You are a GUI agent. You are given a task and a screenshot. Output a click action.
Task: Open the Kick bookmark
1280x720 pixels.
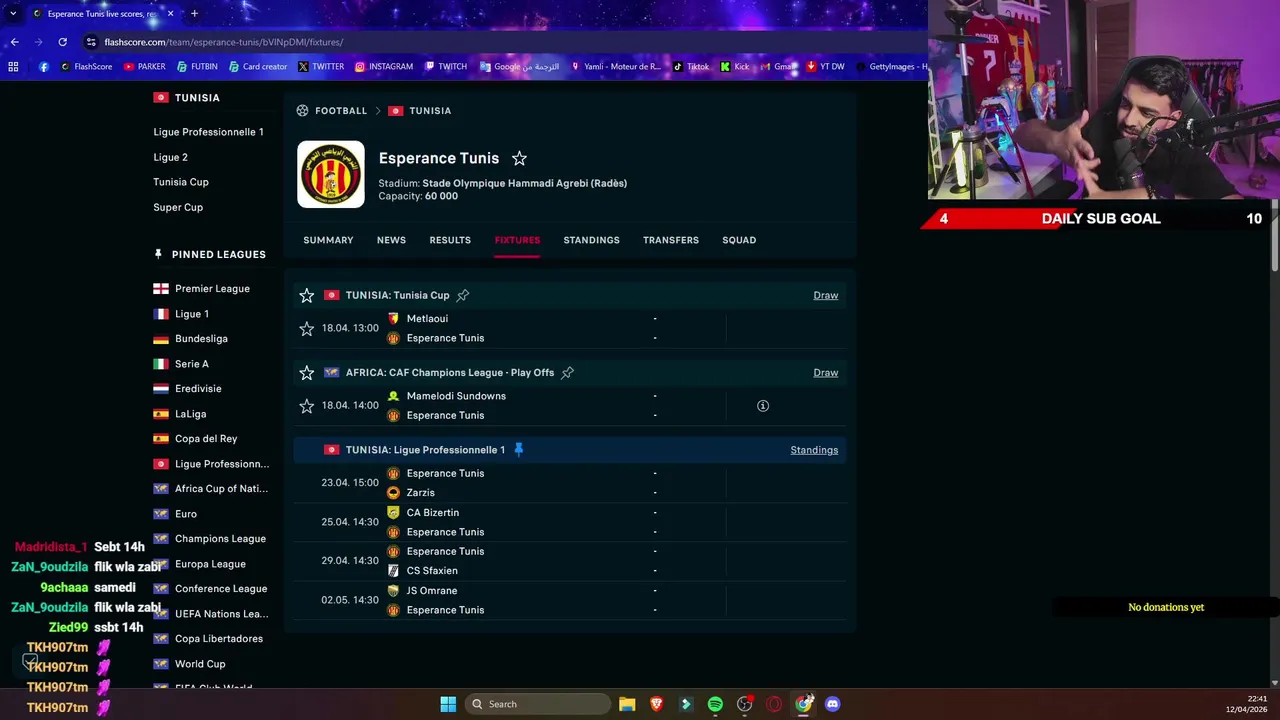pos(735,67)
